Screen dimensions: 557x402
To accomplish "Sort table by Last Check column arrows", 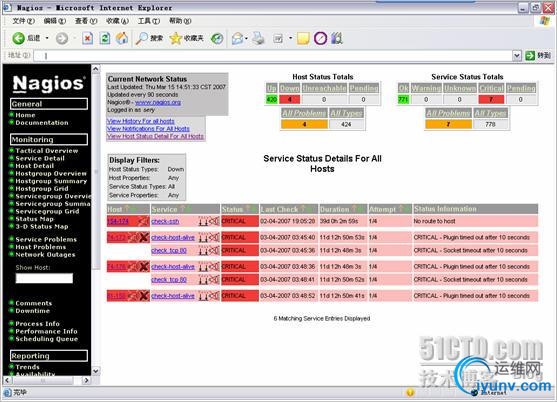I will click(x=306, y=209).
